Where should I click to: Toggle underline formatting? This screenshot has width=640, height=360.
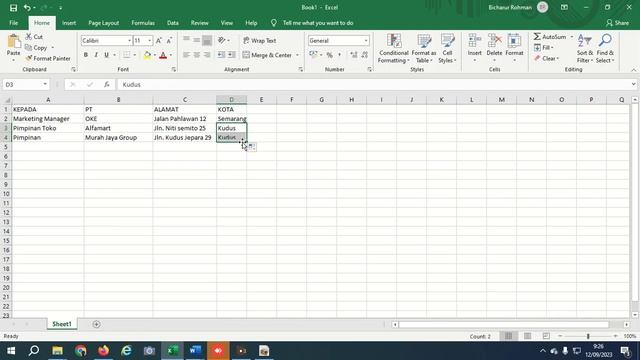coord(107,55)
